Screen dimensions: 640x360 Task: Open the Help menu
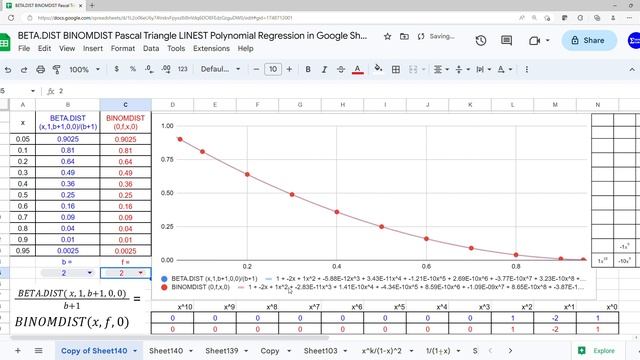(245, 48)
